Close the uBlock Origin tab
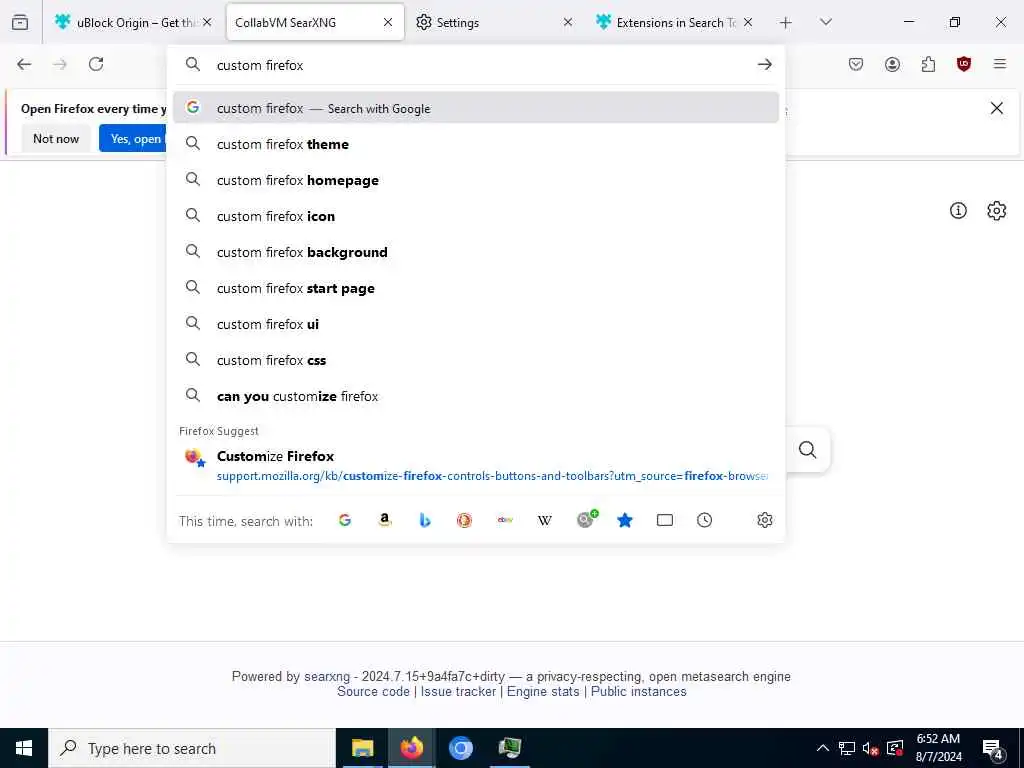The height and width of the screenshot is (768, 1024). click(207, 22)
